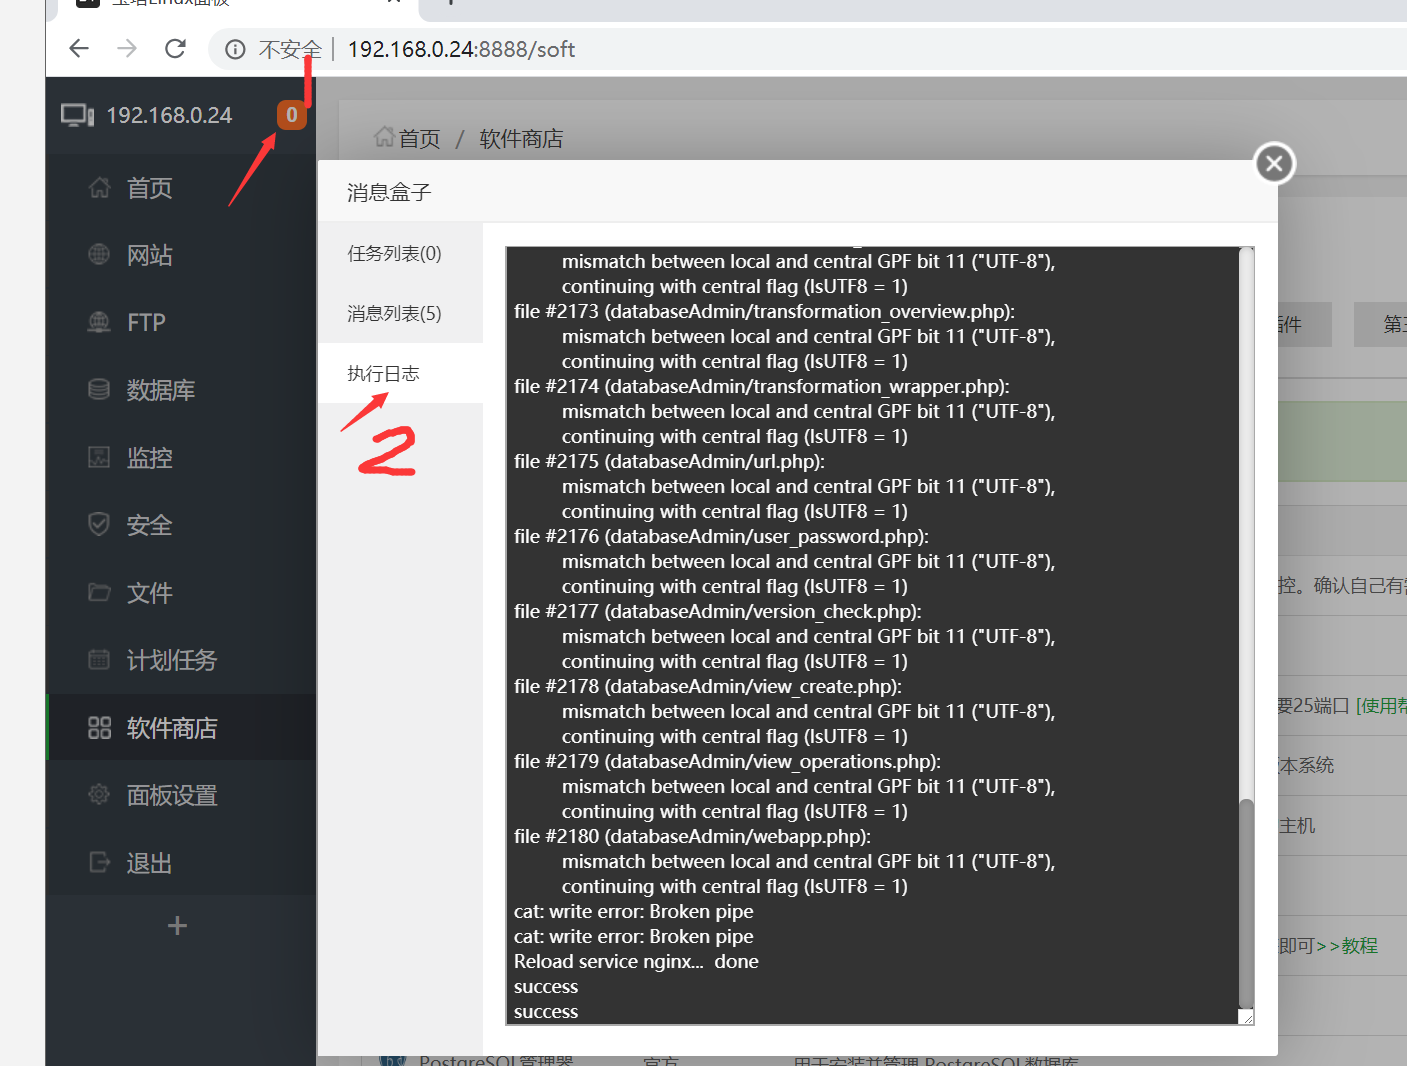Click the breadcrumb home icon

pyautogui.click(x=384, y=137)
